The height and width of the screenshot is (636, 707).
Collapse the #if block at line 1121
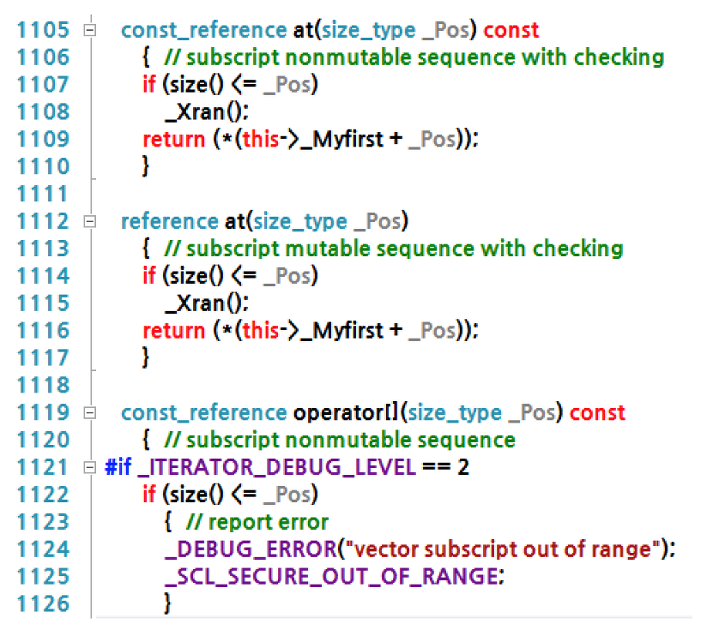[90, 467]
